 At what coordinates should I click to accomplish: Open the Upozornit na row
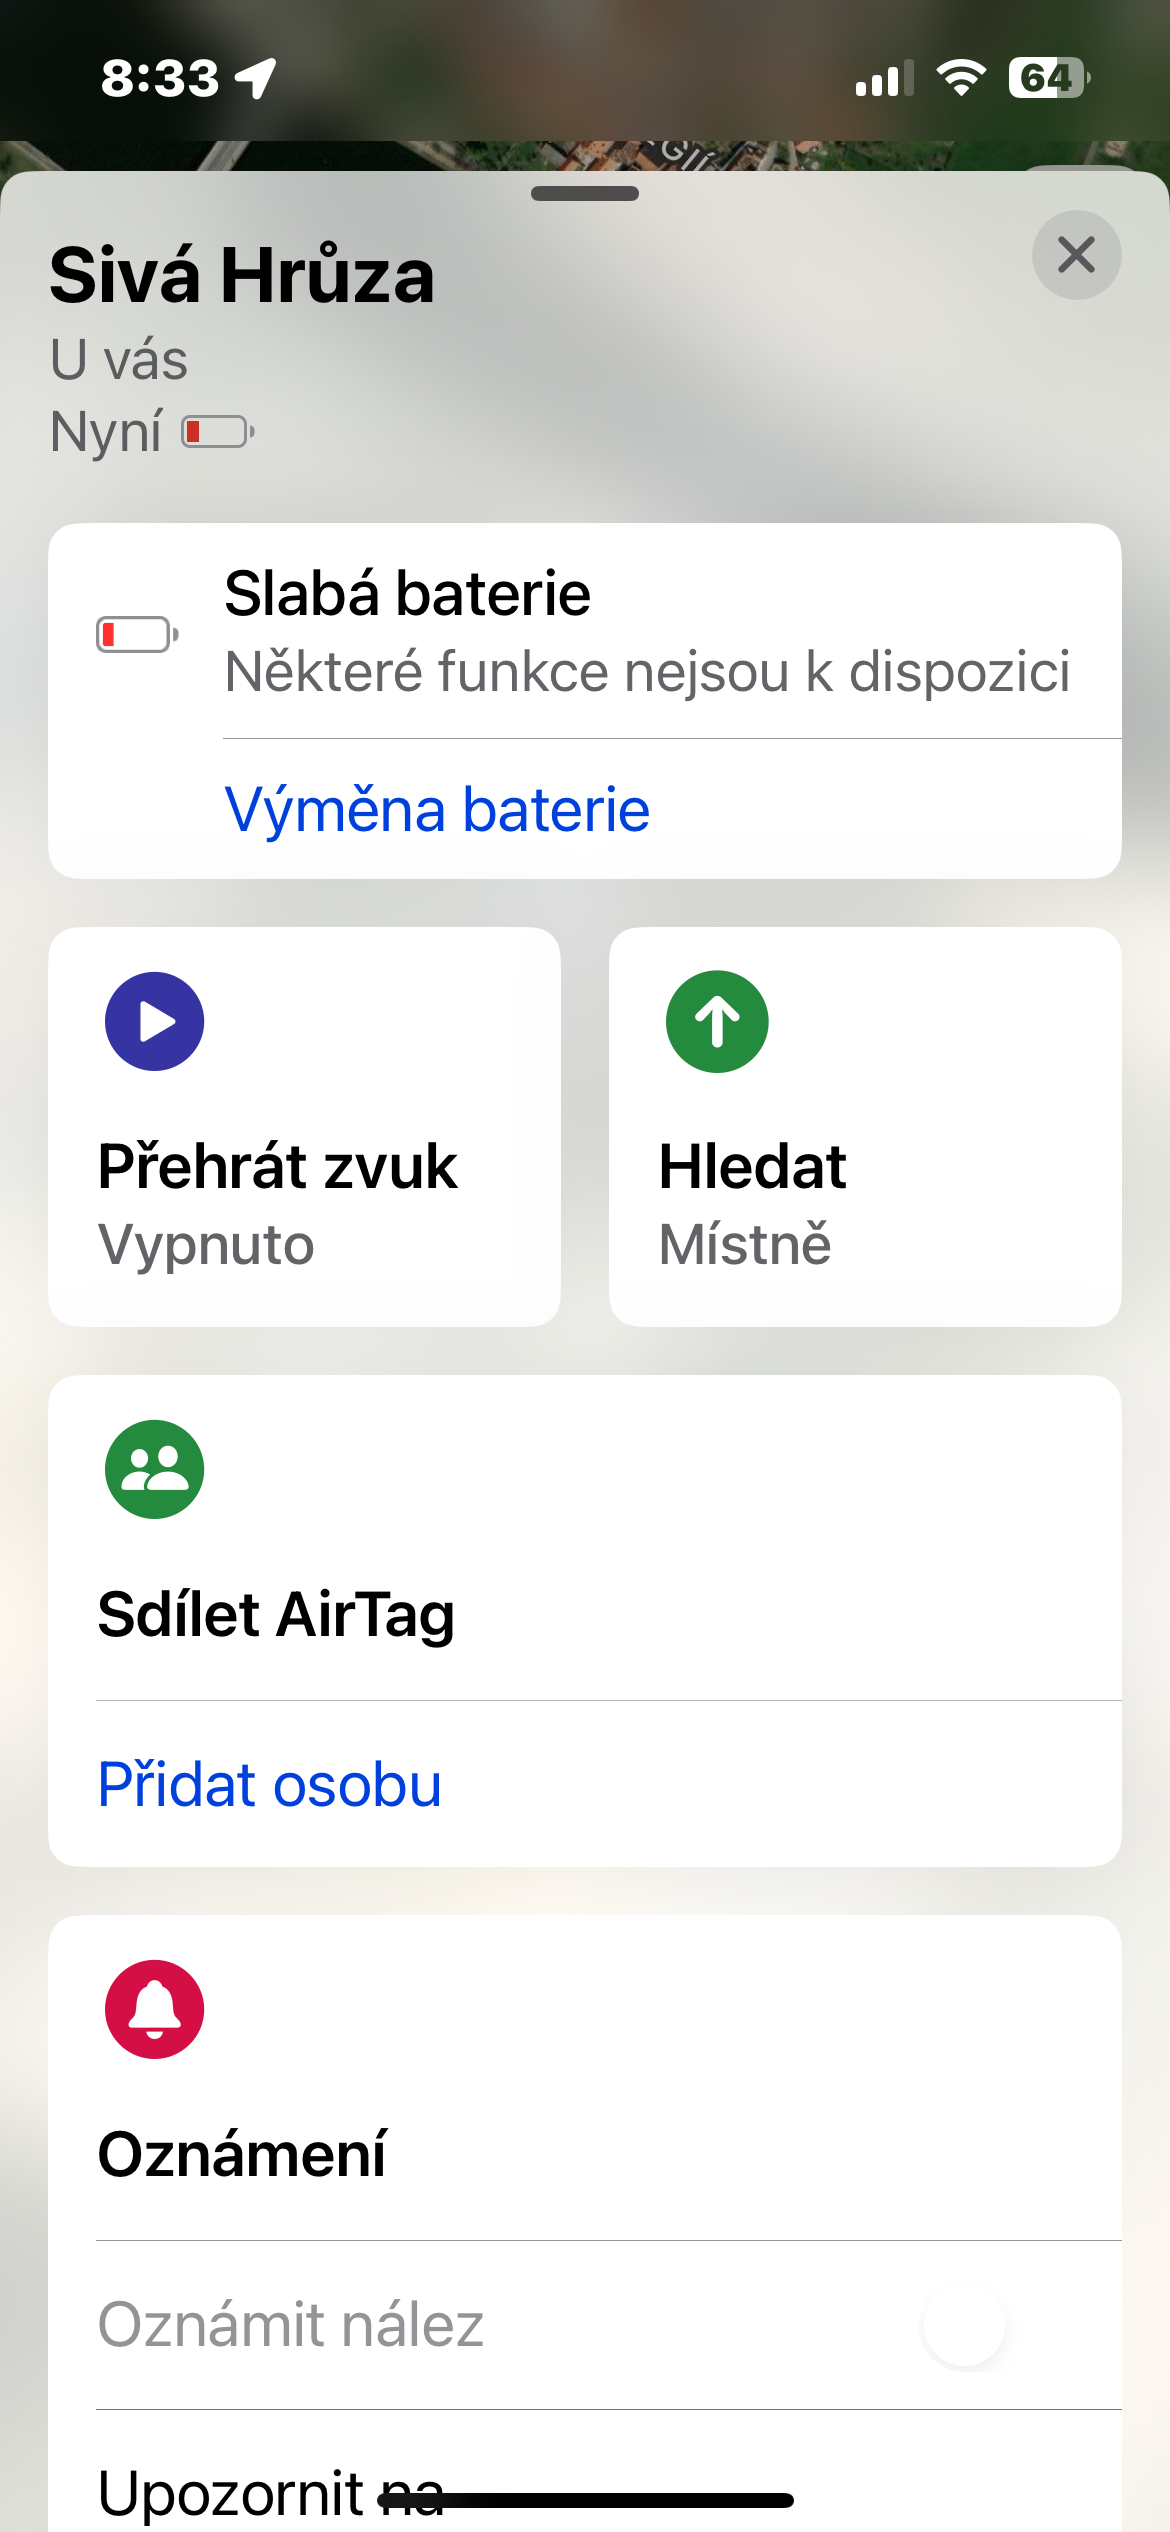click(x=270, y=2490)
